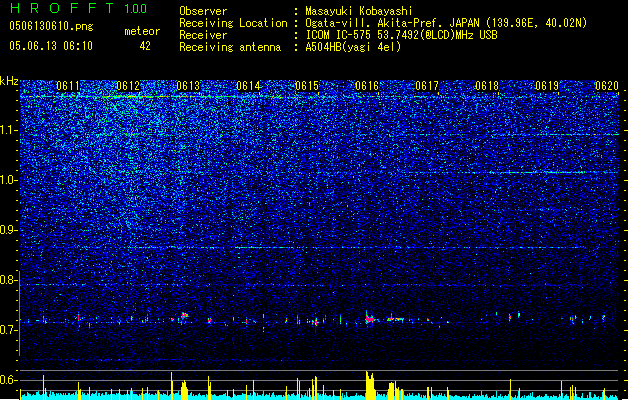Click the 0619 time marker
The width and height of the screenshot is (629, 400).
tap(547, 86)
